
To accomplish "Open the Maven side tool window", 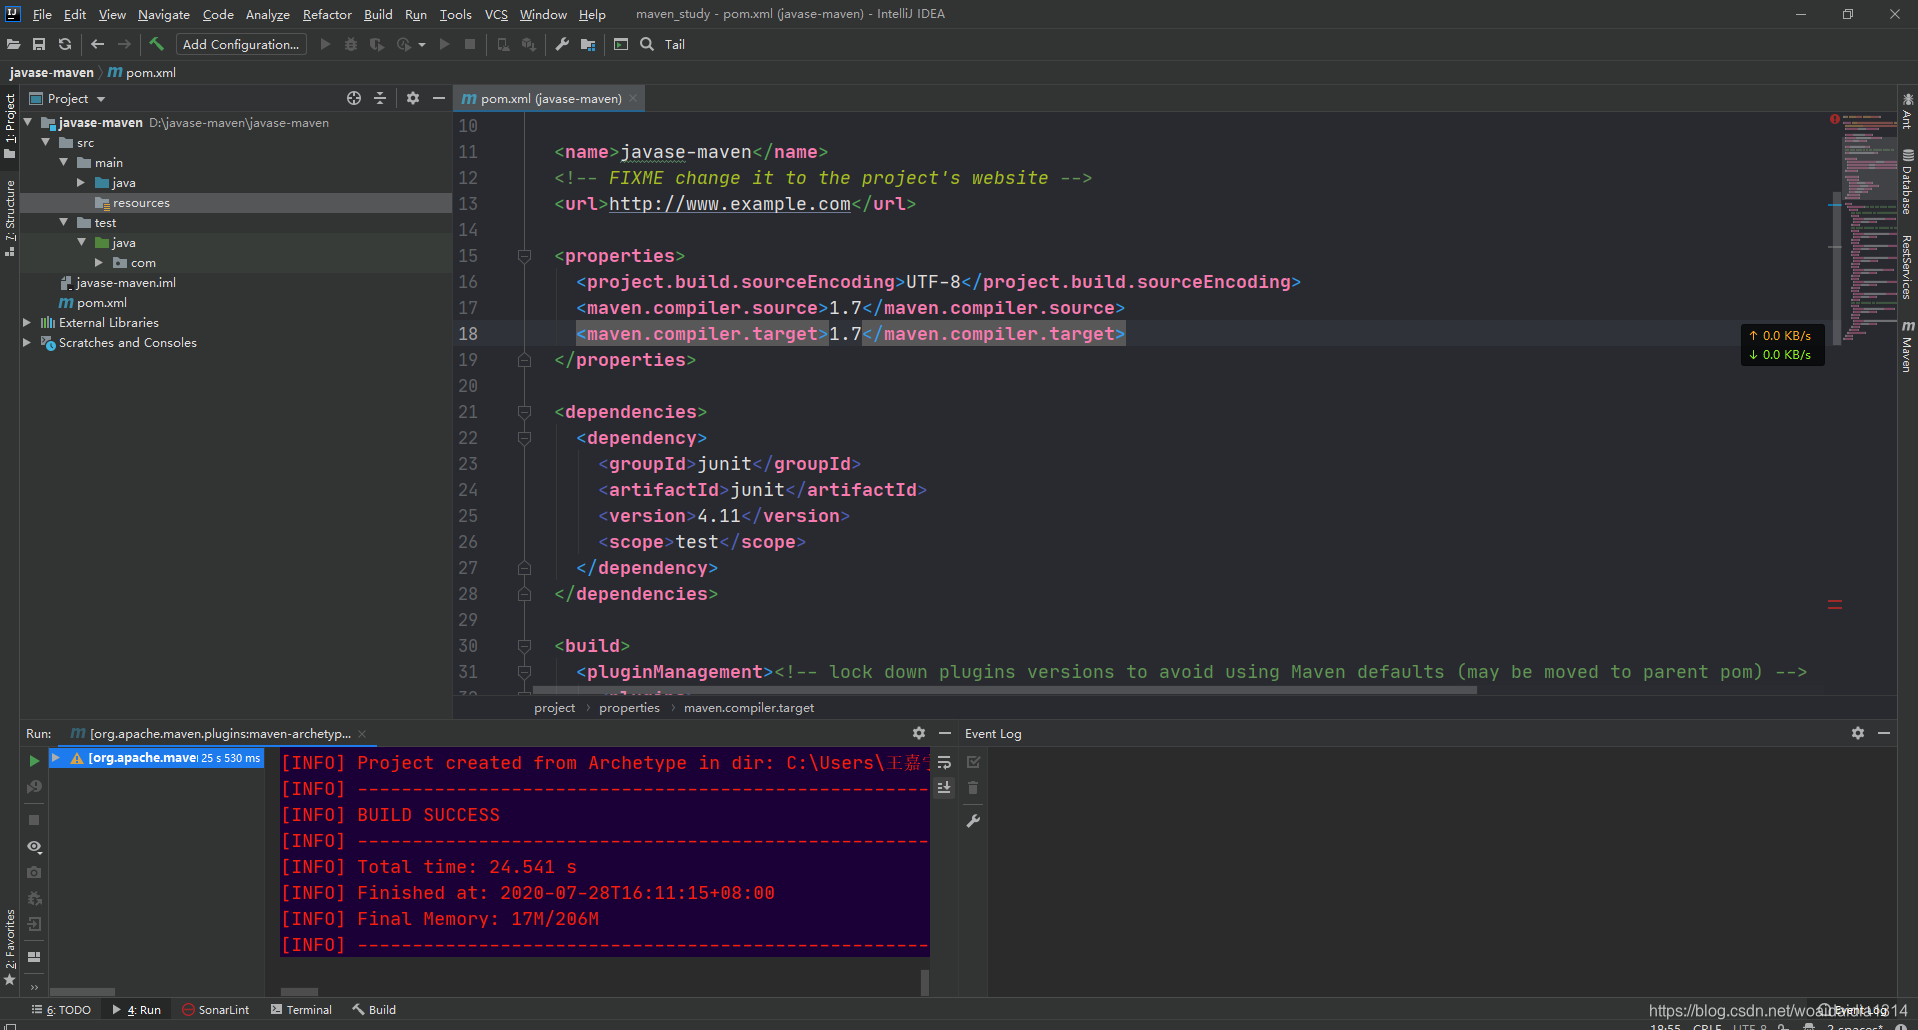I will pyautogui.click(x=1907, y=346).
